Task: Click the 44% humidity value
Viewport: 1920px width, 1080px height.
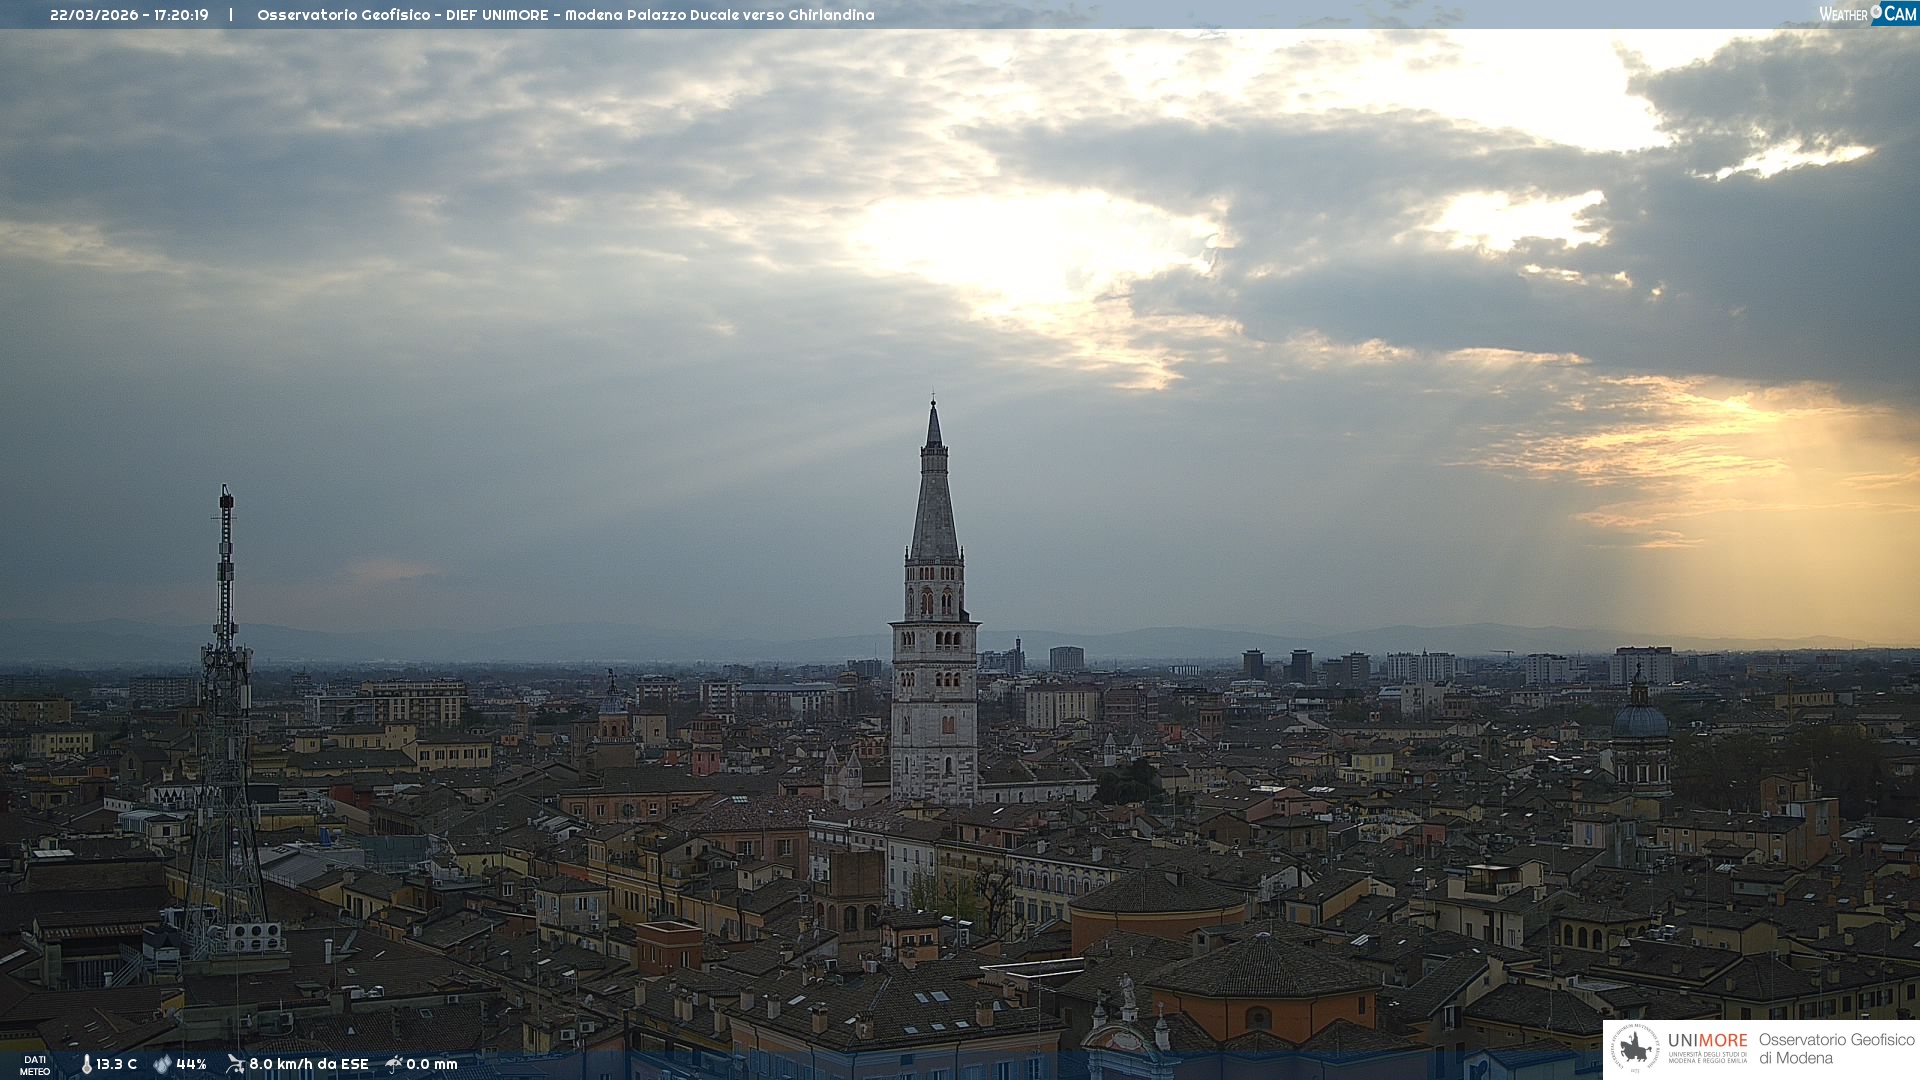Action: 191,1064
